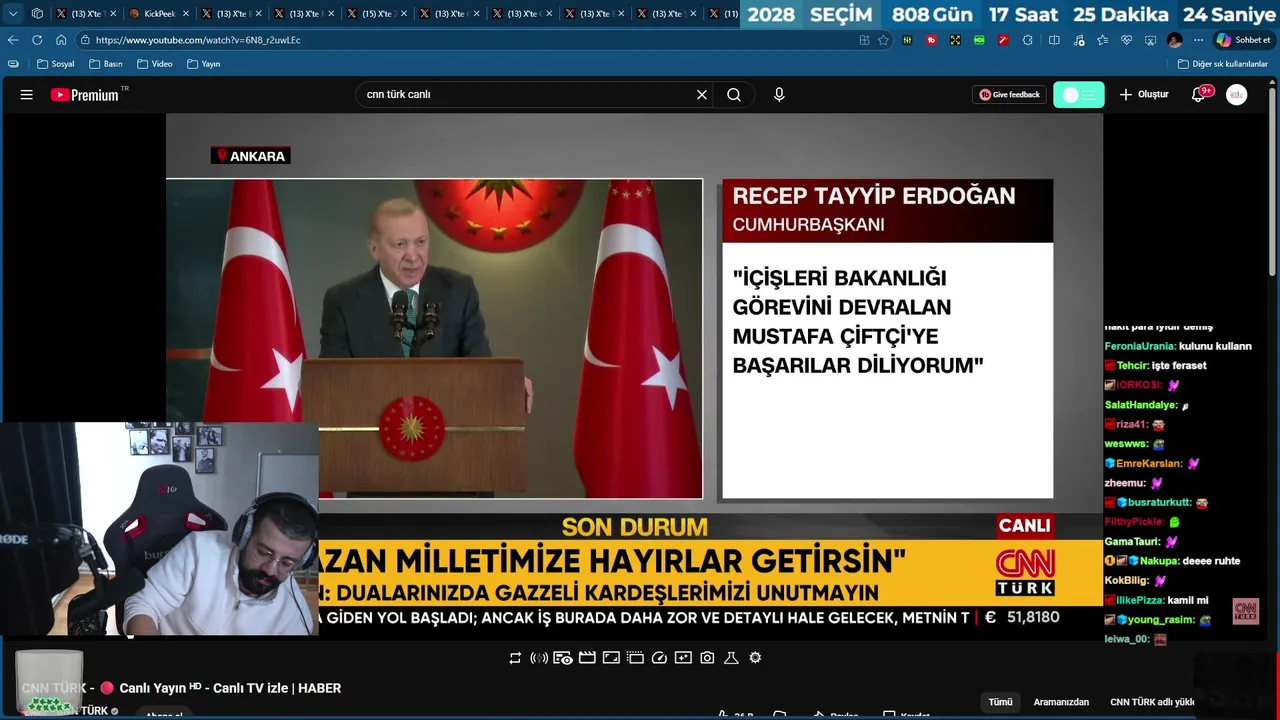
Task: Click the browser home button
Action: point(61,40)
